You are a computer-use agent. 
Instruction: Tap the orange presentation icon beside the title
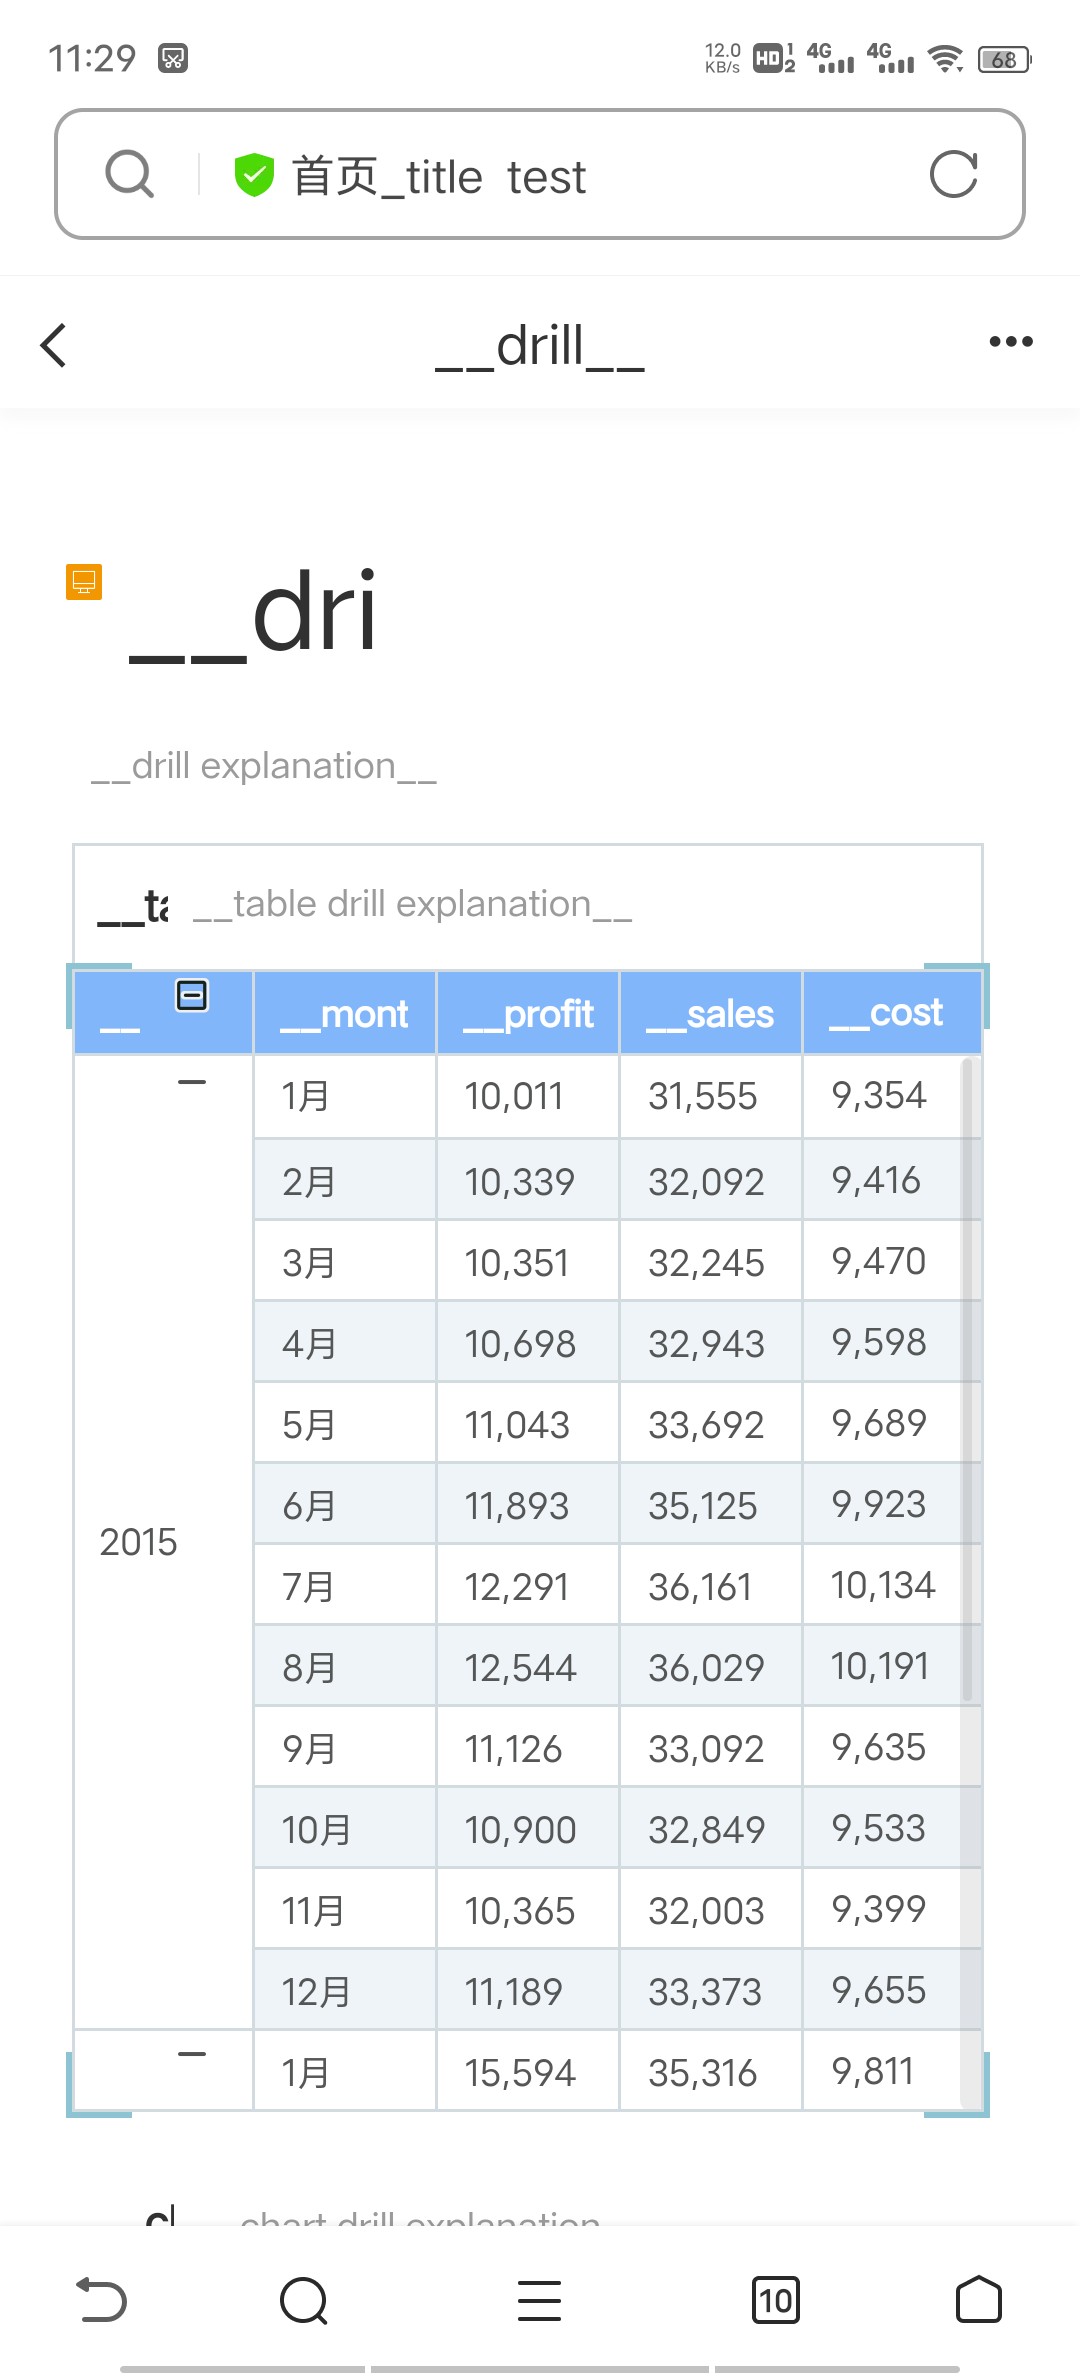pyautogui.click(x=84, y=582)
